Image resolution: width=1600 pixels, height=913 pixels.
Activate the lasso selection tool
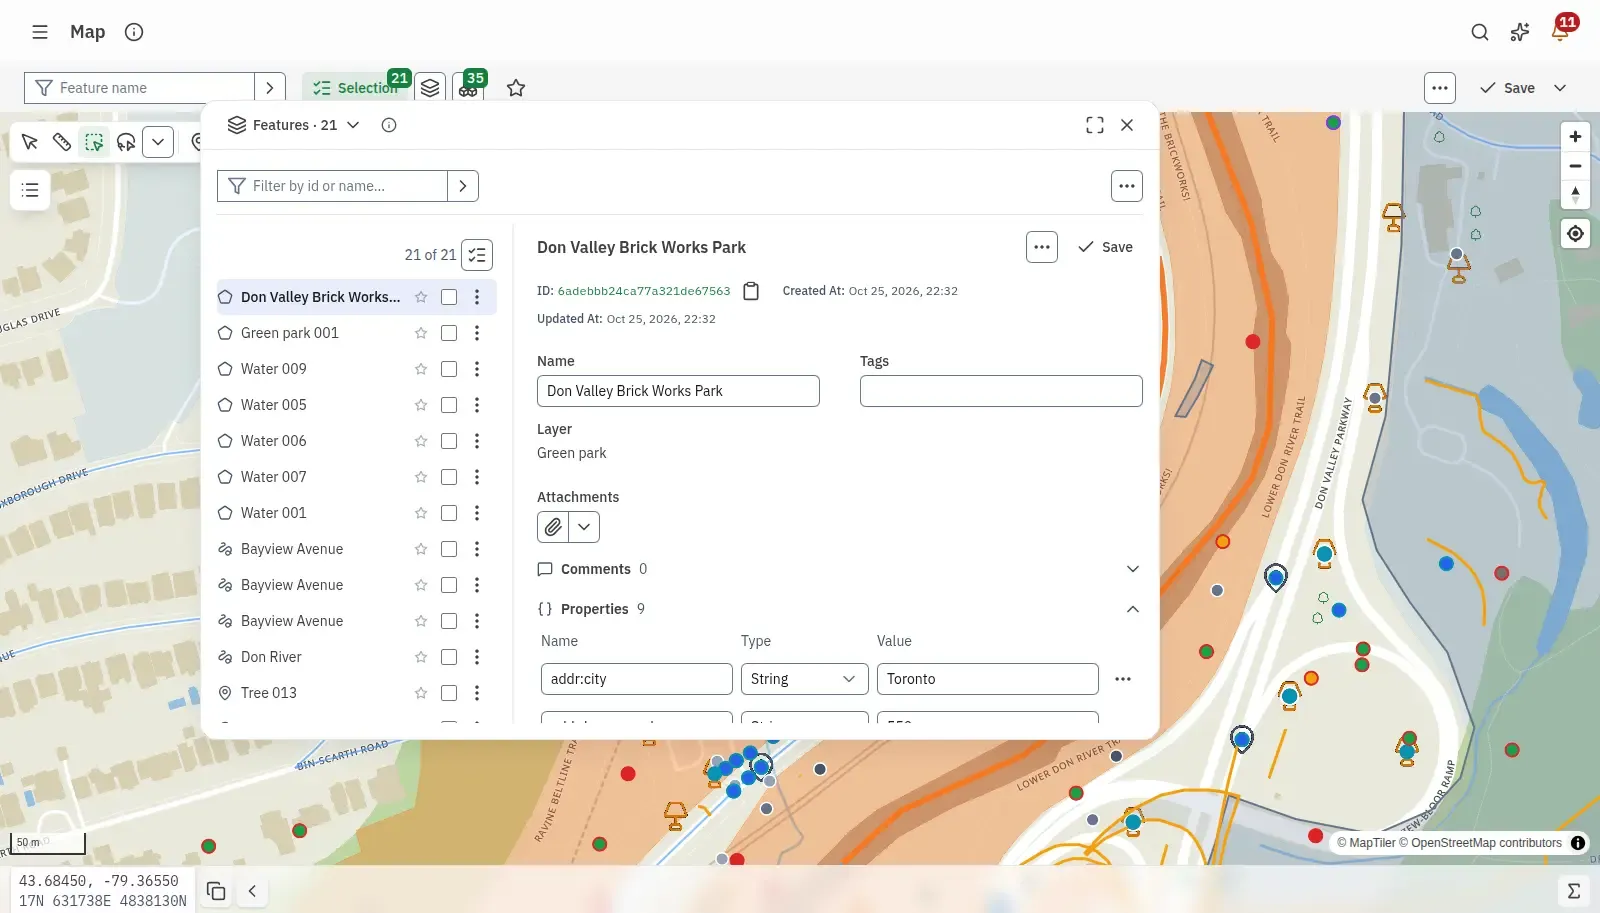126,142
